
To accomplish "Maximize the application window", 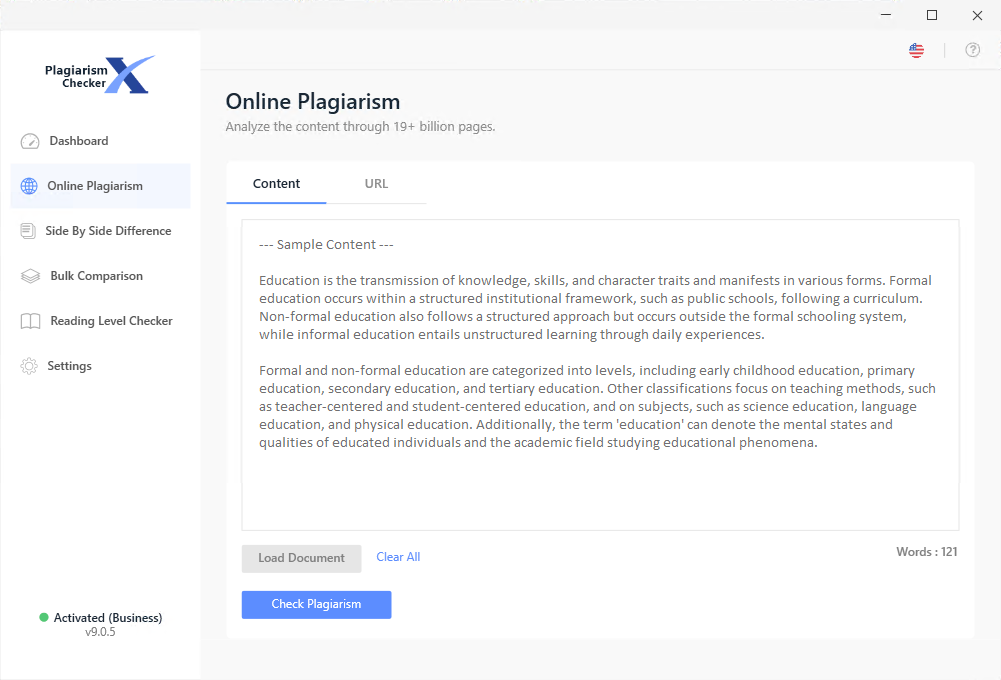I will coord(932,15).
